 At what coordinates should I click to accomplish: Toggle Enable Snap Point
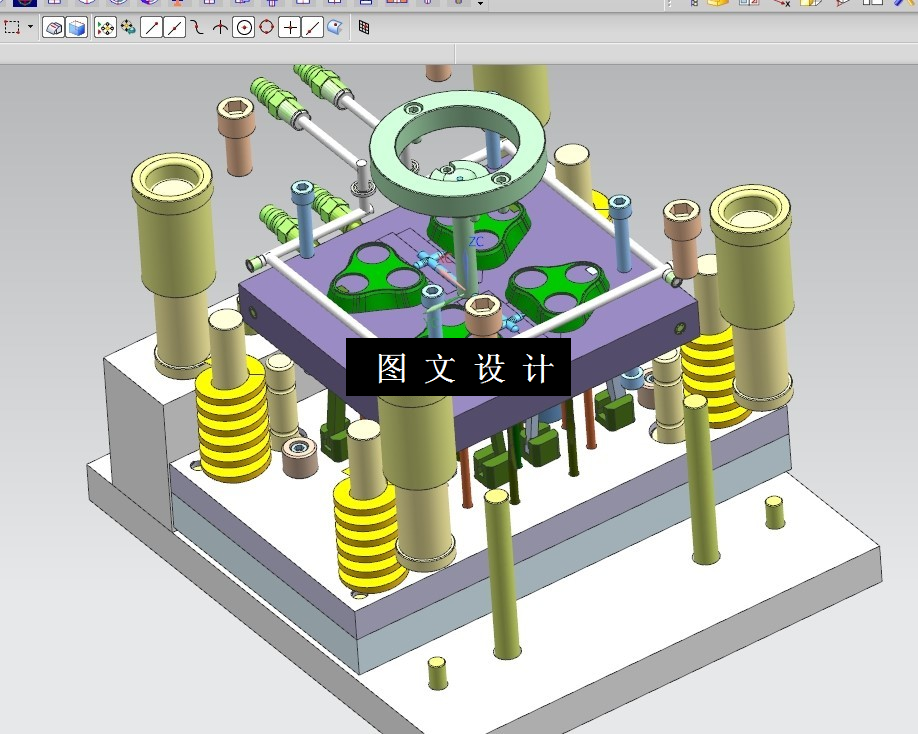coord(105,28)
